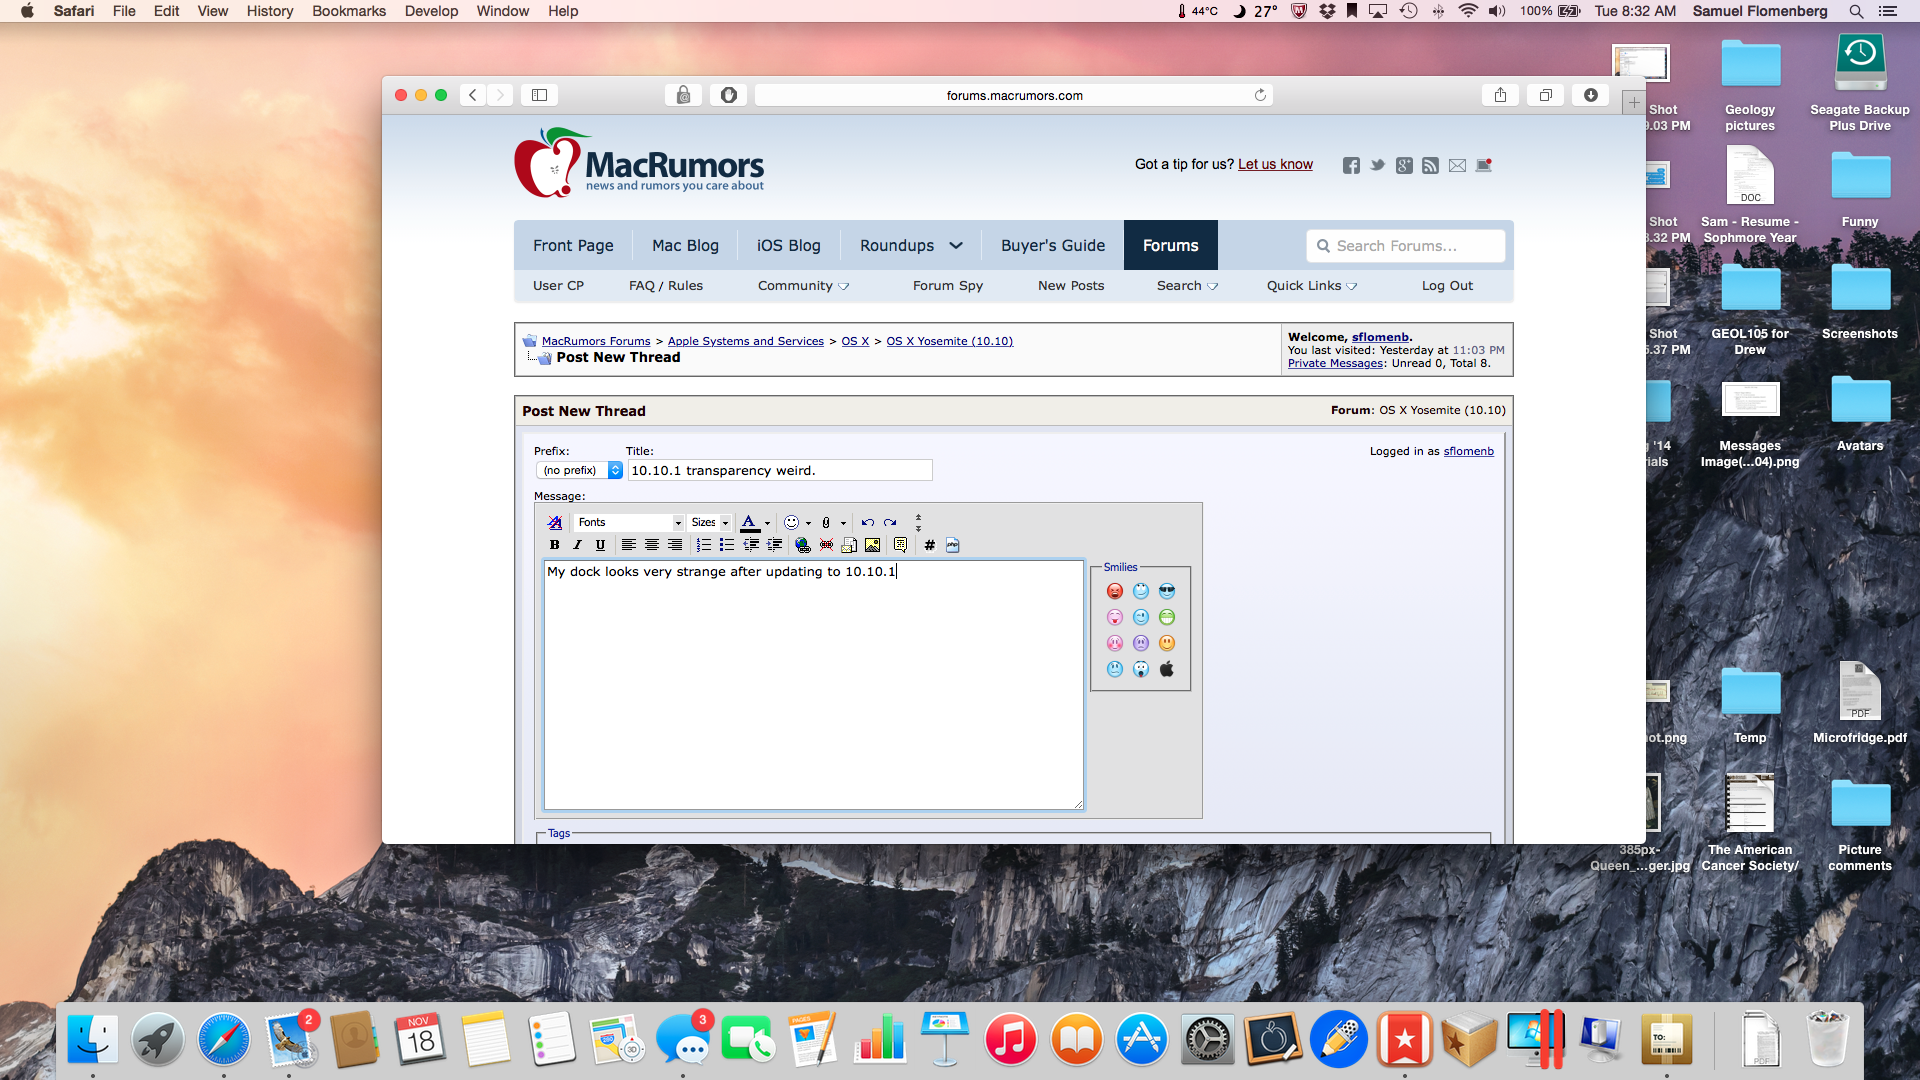Open the FAQ / Rules page
1920x1080 pixels.
665,285
